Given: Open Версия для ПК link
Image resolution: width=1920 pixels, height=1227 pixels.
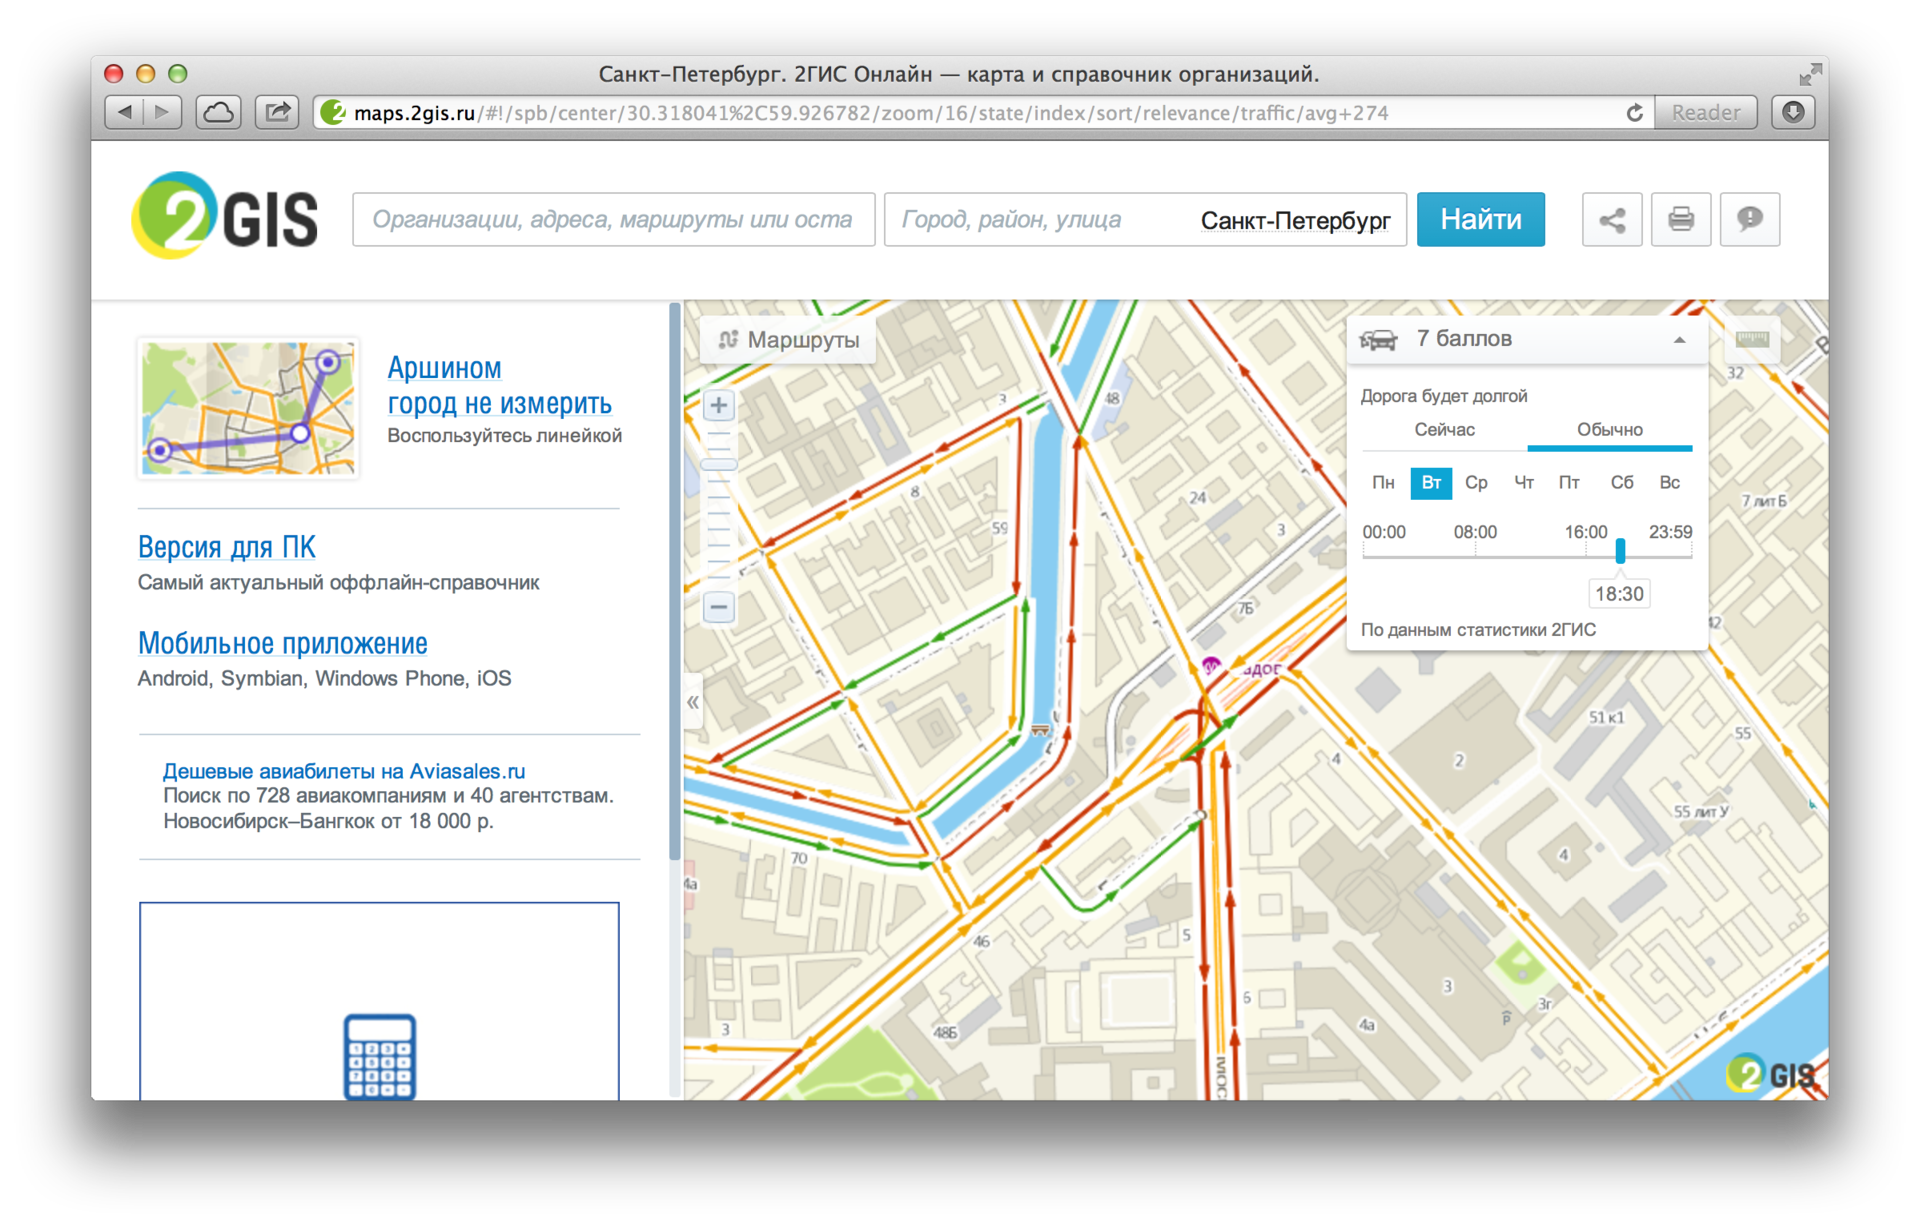Looking at the screenshot, I should click(227, 547).
